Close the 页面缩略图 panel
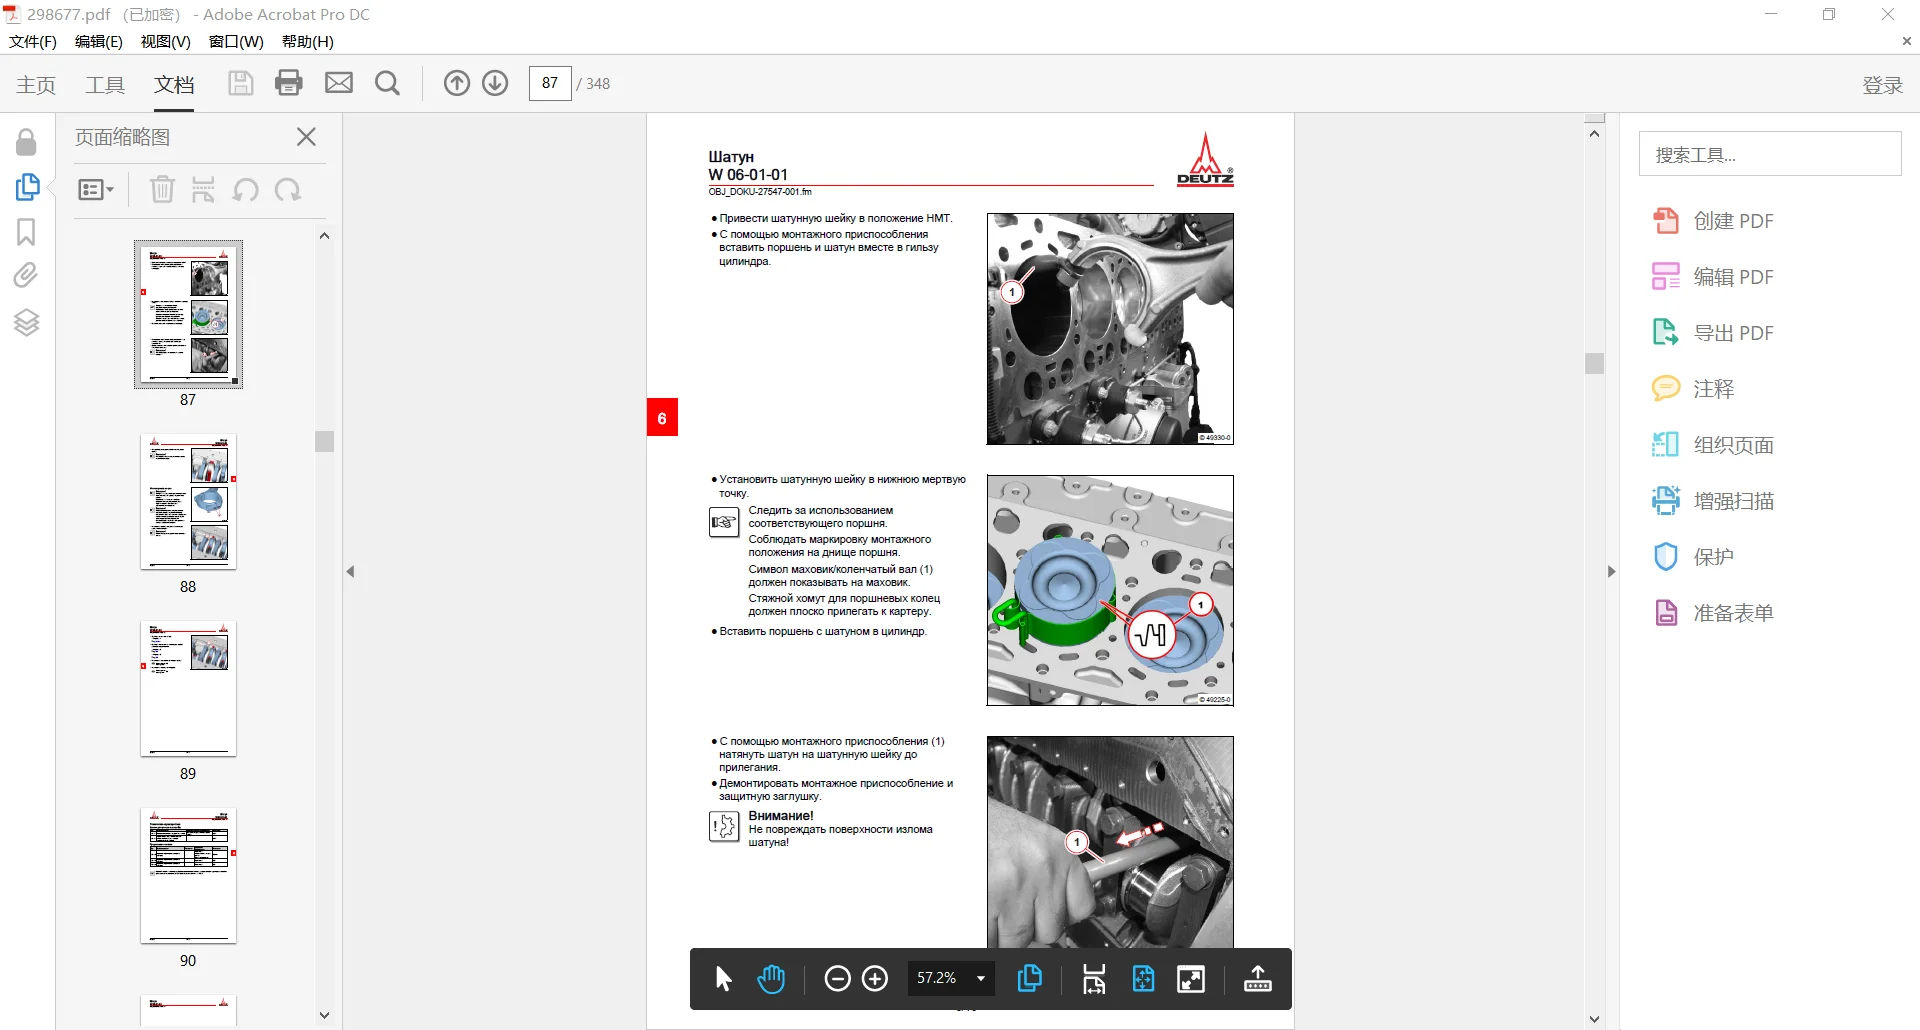 pyautogui.click(x=306, y=137)
